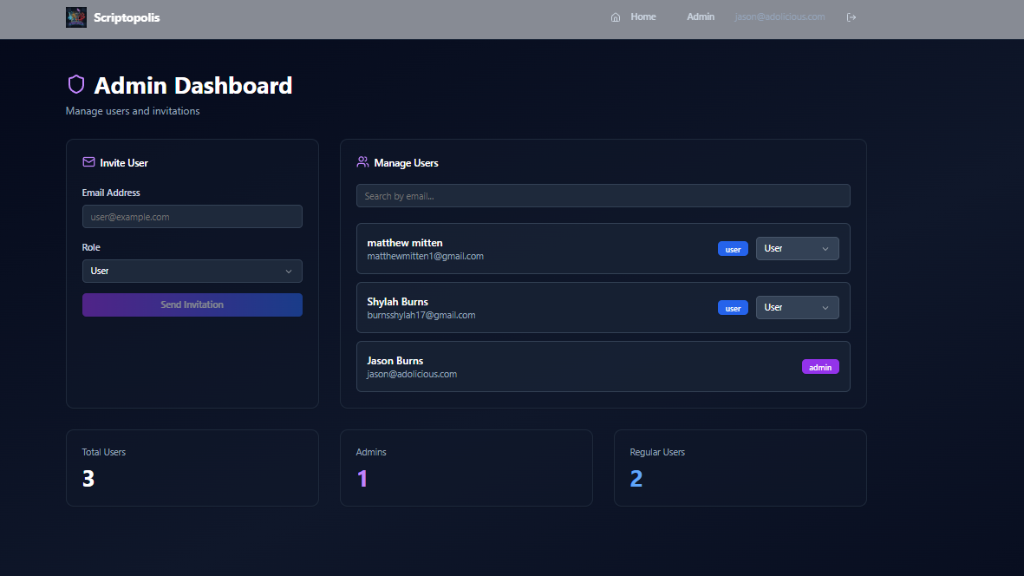Click the Admin Dashboard heading
Viewport: 1024px width, 576px height.
(193, 86)
